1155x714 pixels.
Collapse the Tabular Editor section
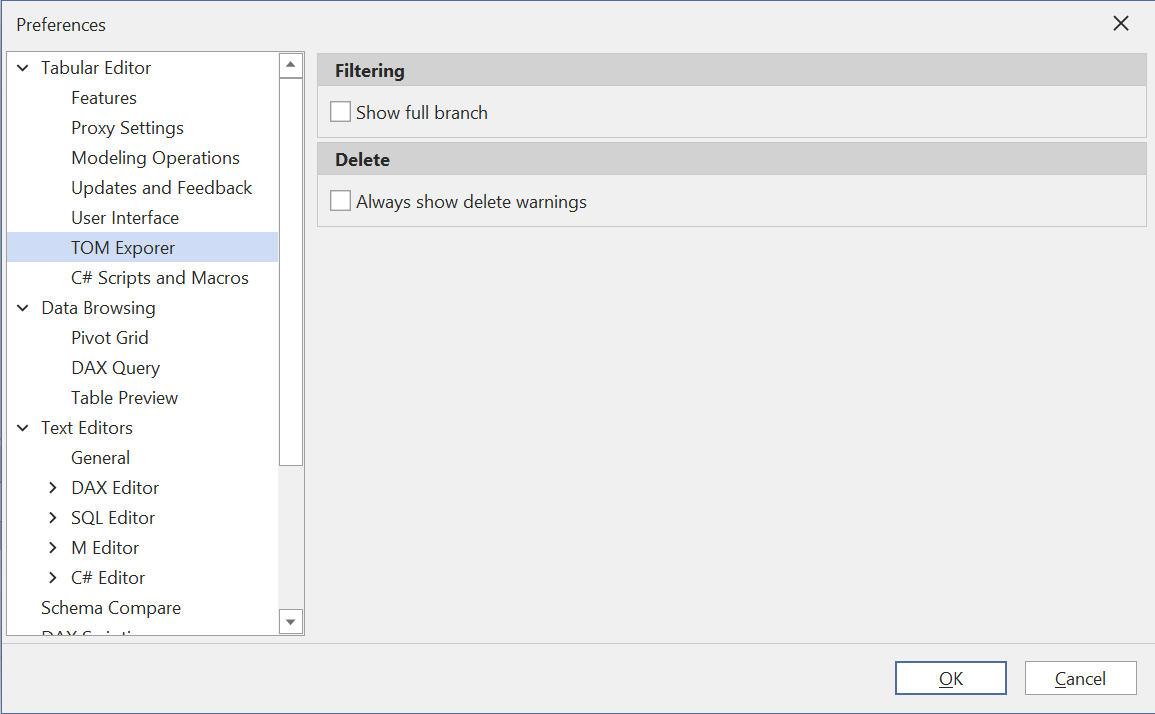(x=22, y=67)
